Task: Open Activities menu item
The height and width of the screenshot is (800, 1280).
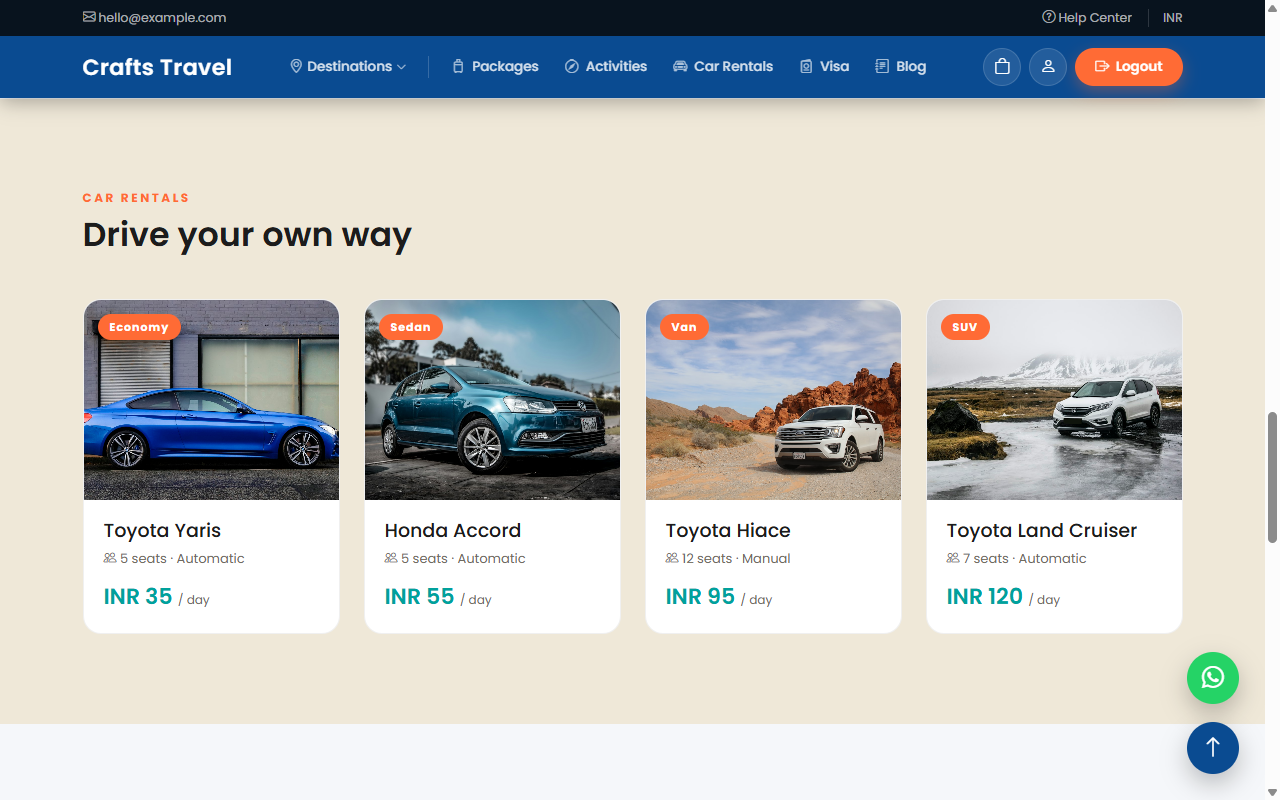Action: pos(606,67)
